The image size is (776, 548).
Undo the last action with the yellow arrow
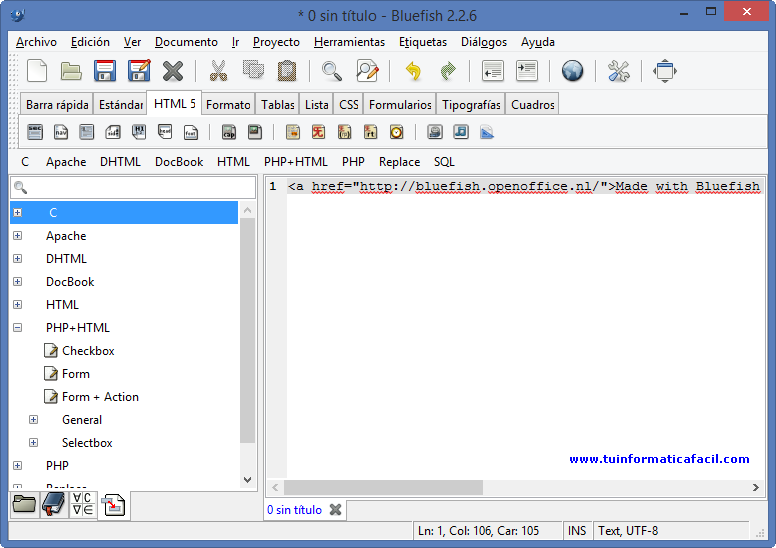pos(413,71)
